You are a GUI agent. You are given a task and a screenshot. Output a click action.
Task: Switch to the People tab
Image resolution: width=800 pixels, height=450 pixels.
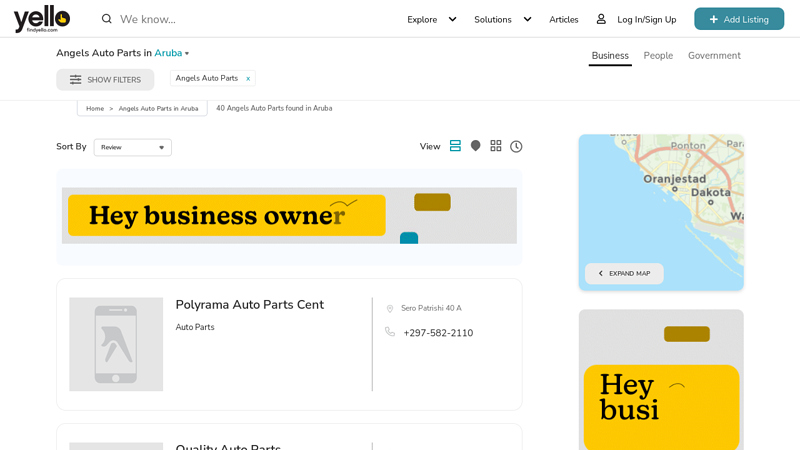pos(658,56)
